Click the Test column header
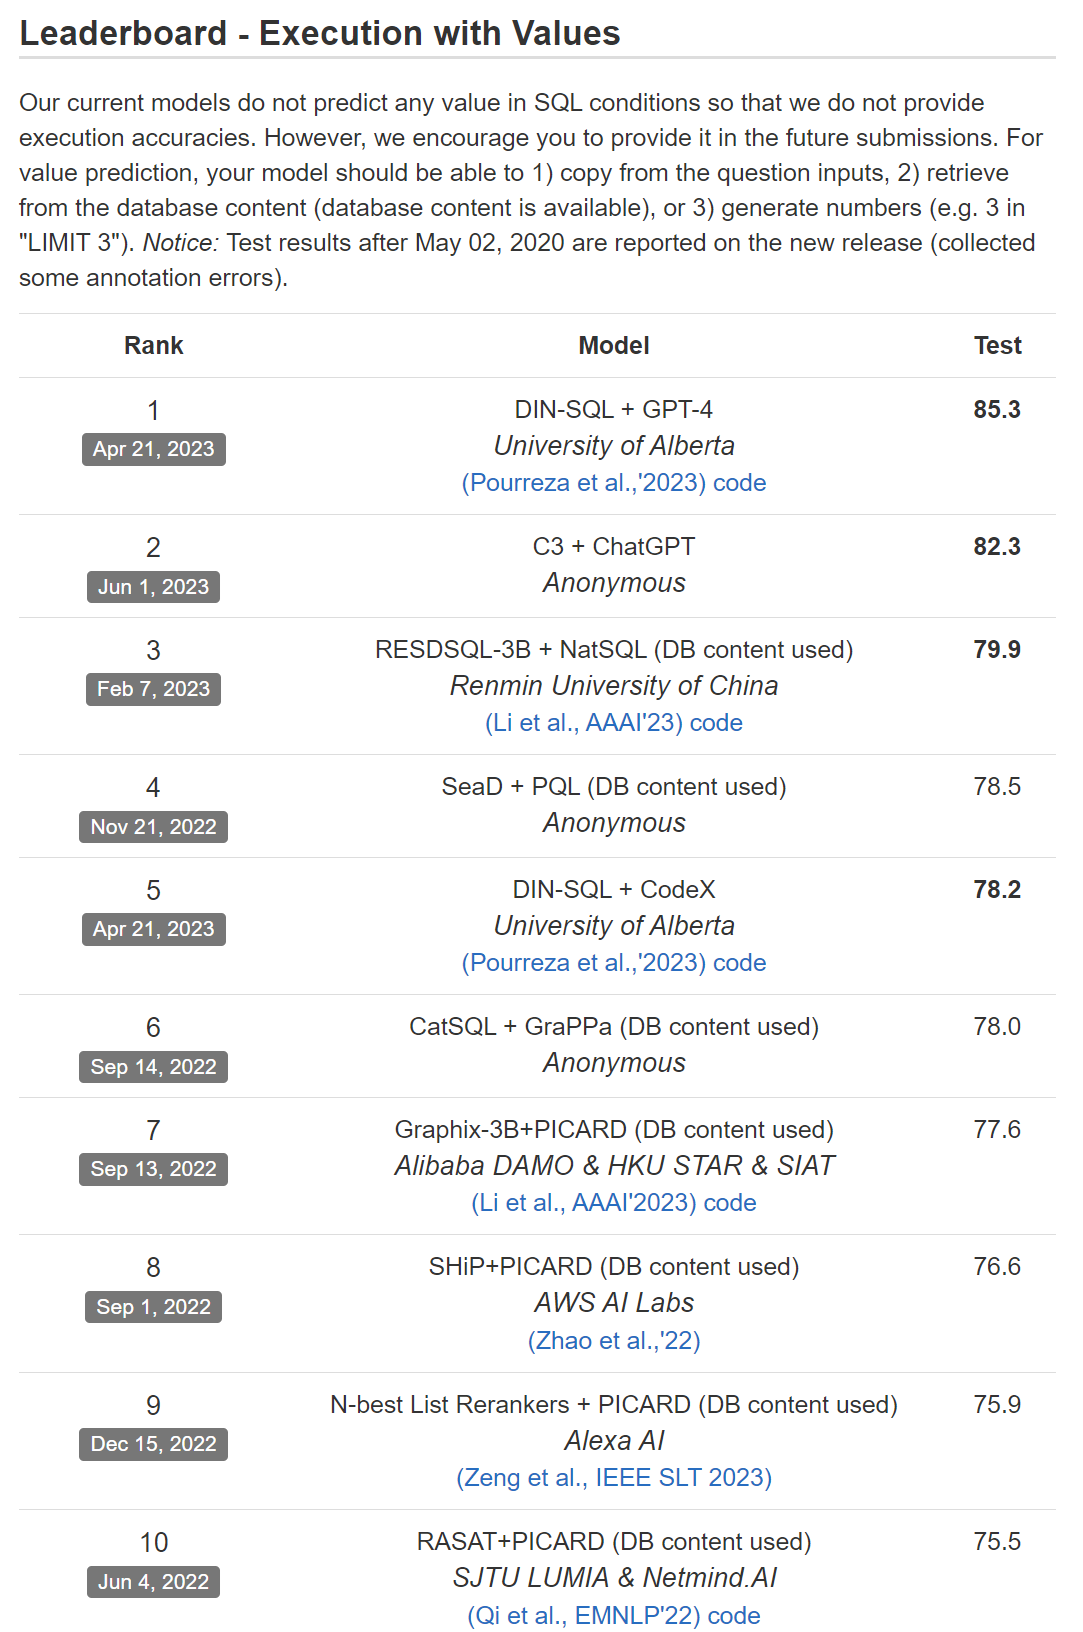 (x=997, y=346)
